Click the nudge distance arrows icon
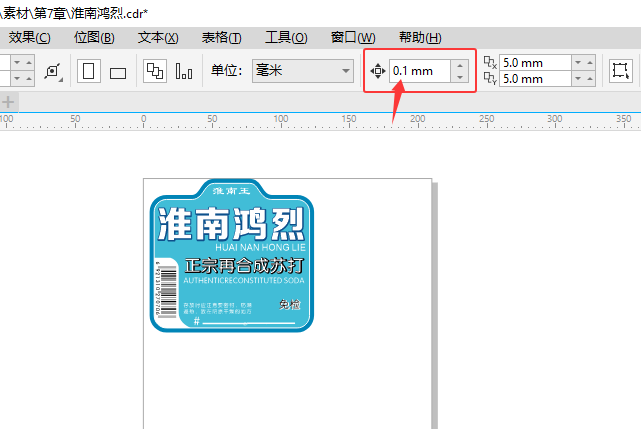The height and width of the screenshot is (429, 641). click(x=378, y=71)
